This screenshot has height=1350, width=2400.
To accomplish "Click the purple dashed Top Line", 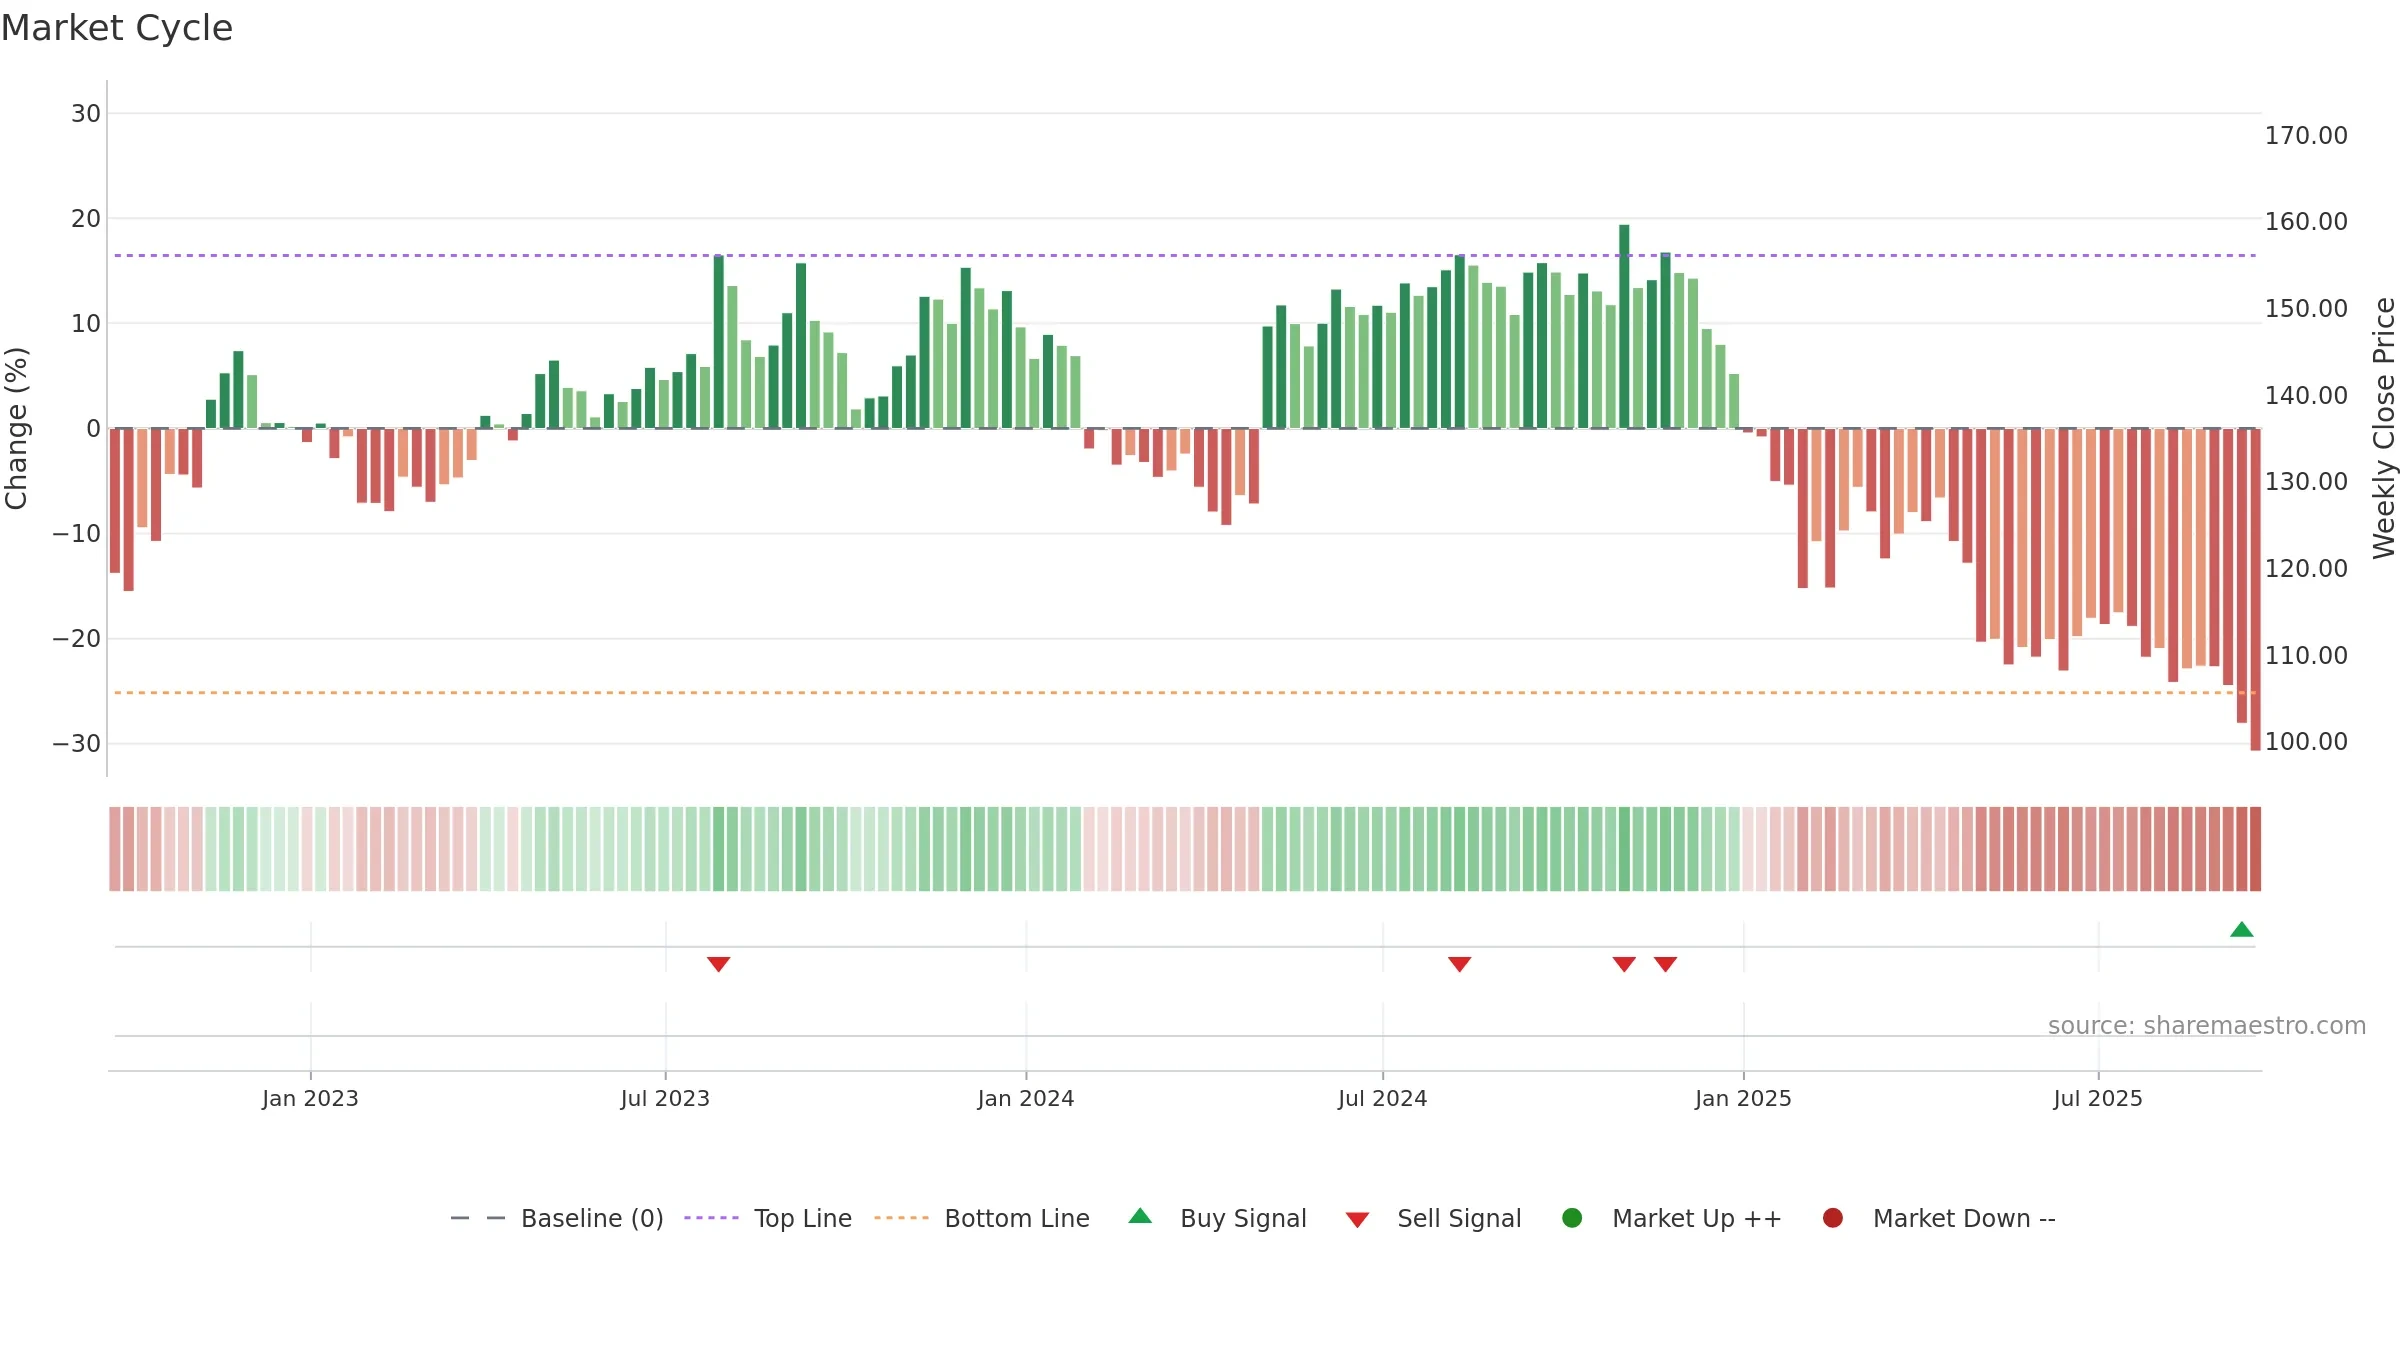I will click(1185, 255).
